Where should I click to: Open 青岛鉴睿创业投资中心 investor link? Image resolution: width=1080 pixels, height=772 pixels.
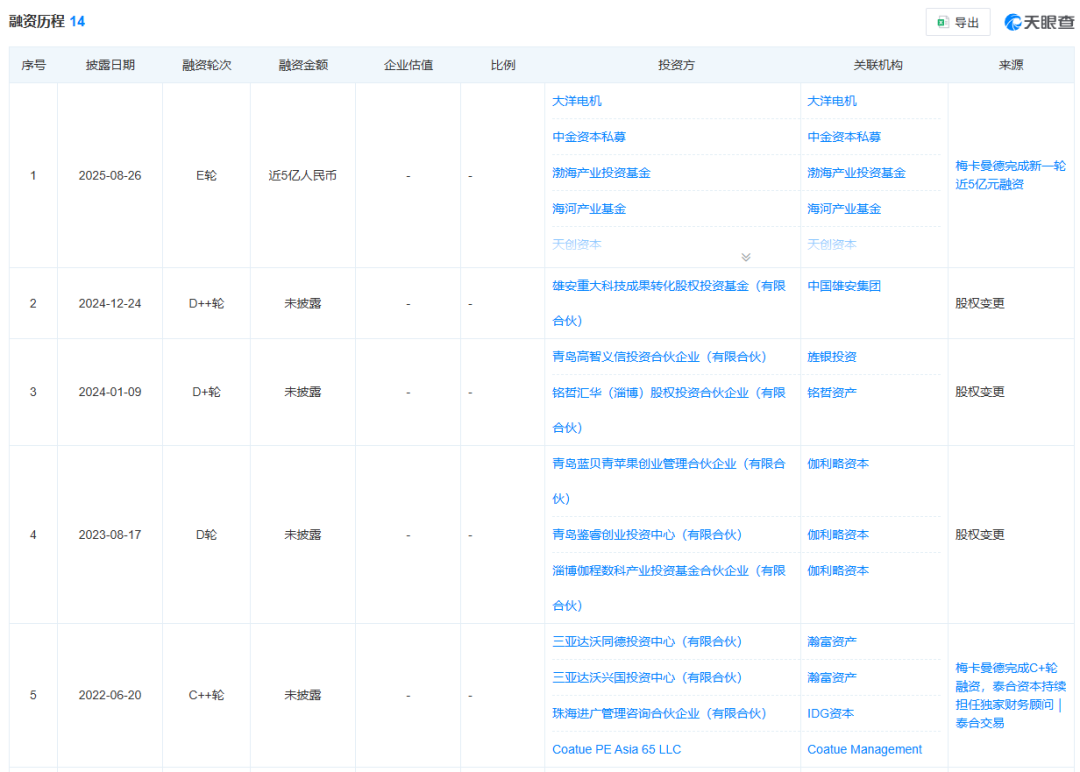(x=647, y=534)
